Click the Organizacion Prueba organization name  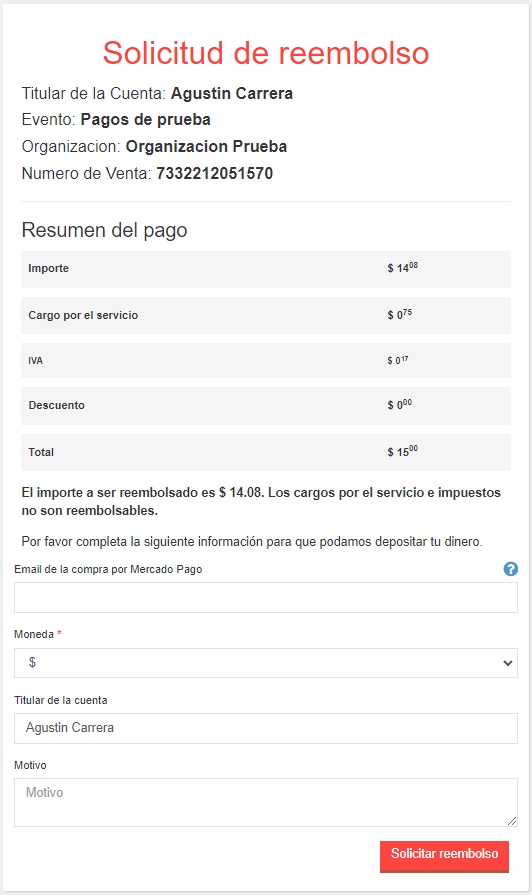(x=206, y=147)
